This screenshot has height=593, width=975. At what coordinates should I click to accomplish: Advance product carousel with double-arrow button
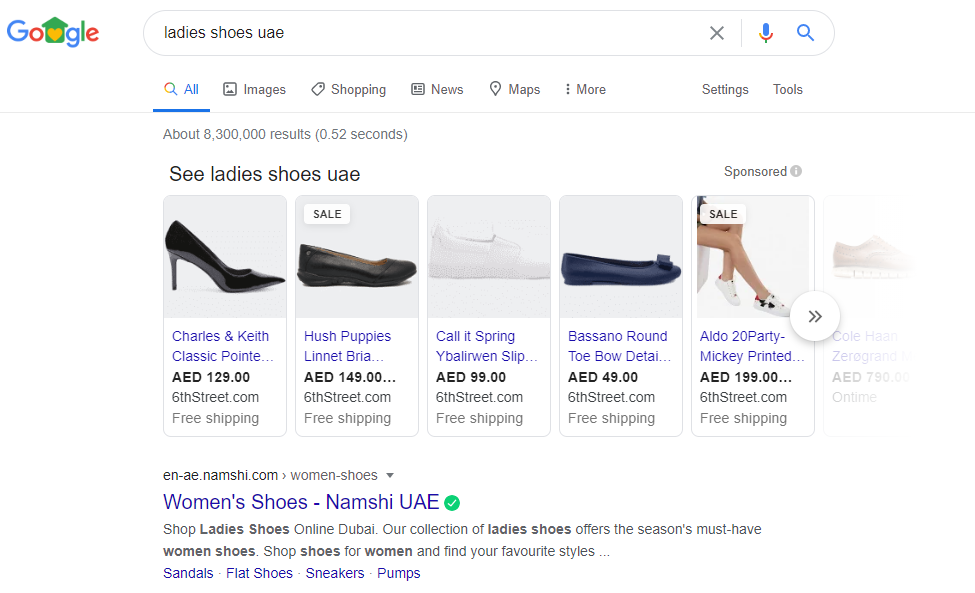point(815,316)
